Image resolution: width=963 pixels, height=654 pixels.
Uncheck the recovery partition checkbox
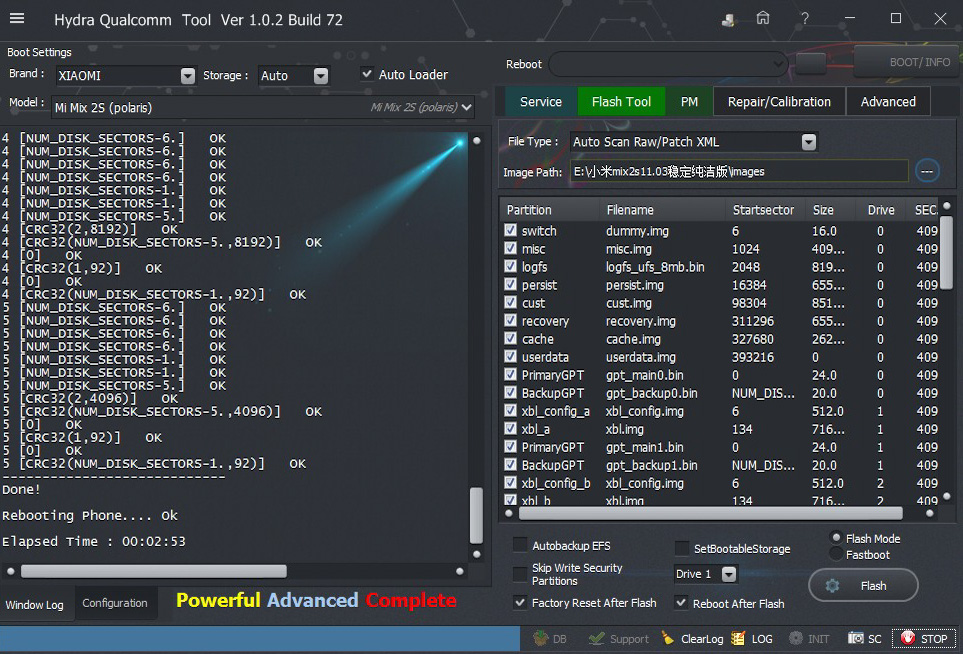[510, 320]
